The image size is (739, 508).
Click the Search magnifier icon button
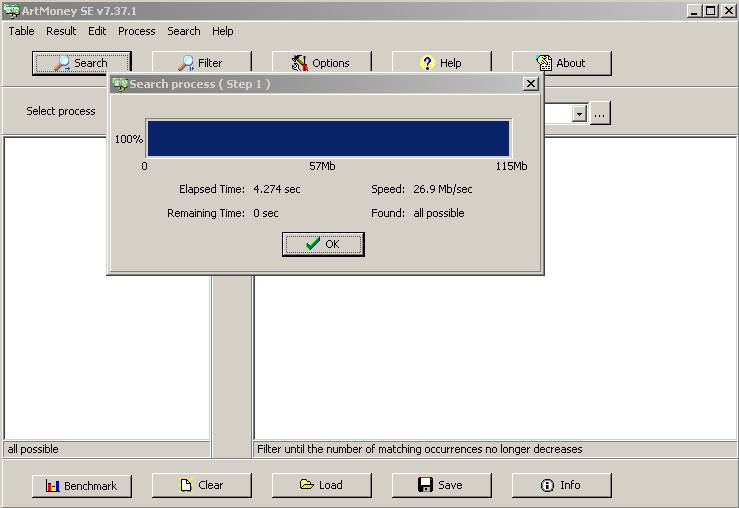pos(81,63)
